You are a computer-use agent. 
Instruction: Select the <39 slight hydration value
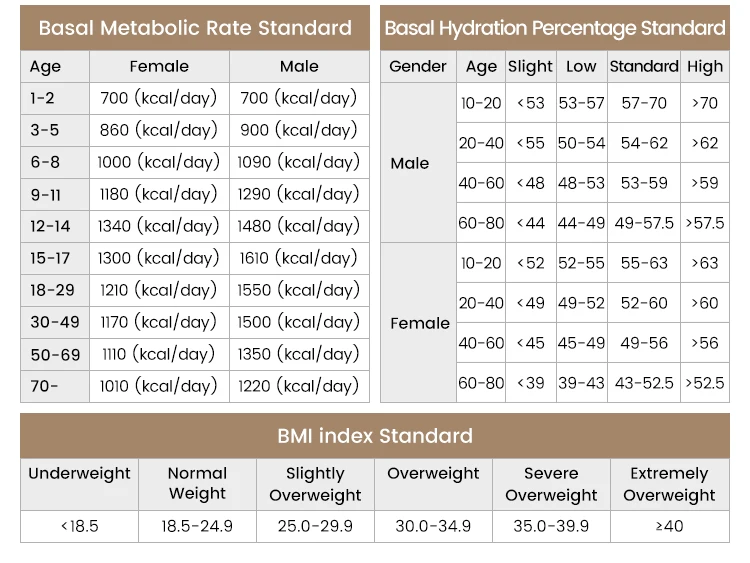530,383
